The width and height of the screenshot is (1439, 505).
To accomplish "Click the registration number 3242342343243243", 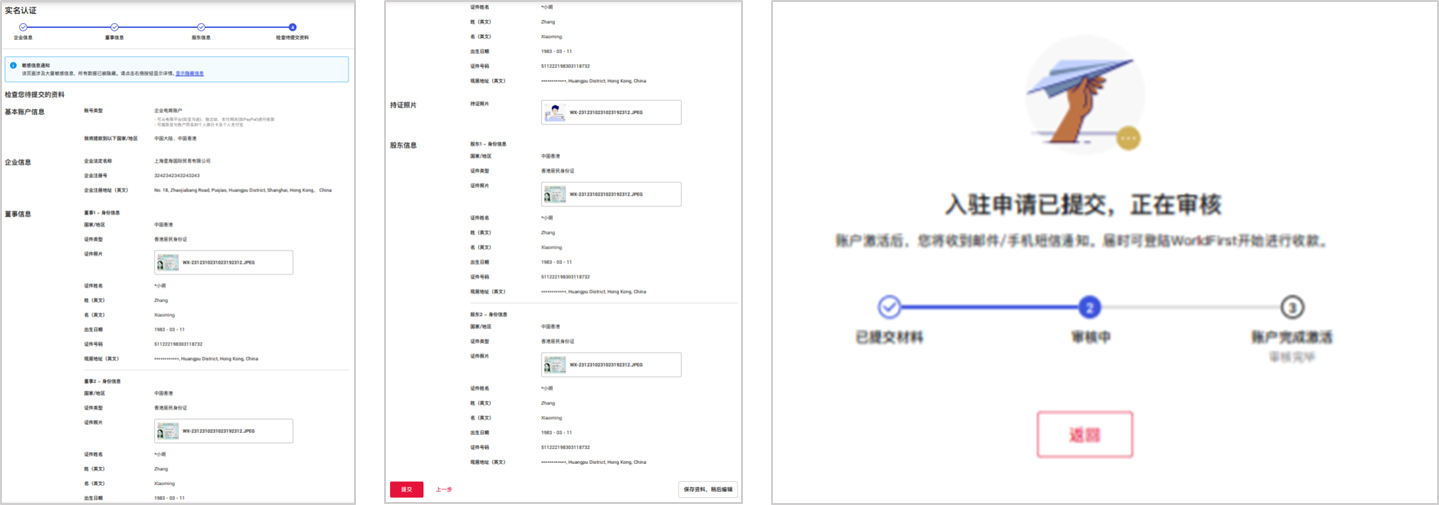I will coord(177,175).
